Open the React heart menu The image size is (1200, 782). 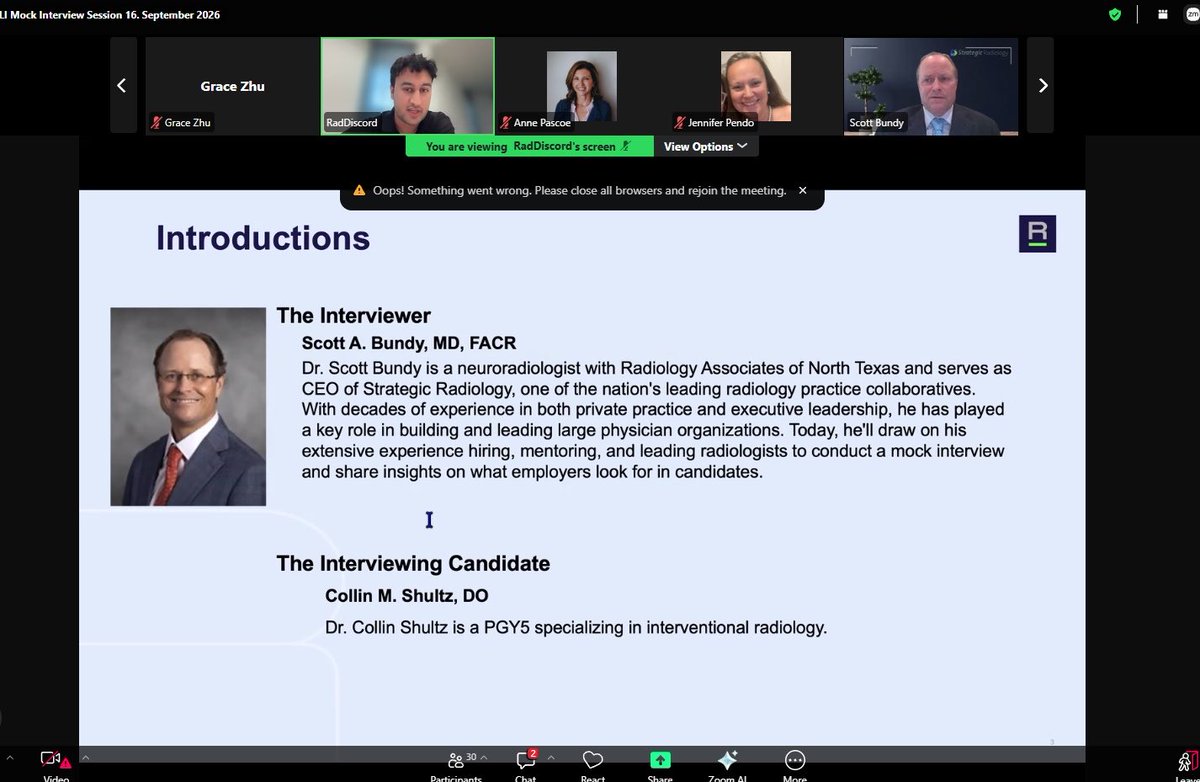click(593, 765)
